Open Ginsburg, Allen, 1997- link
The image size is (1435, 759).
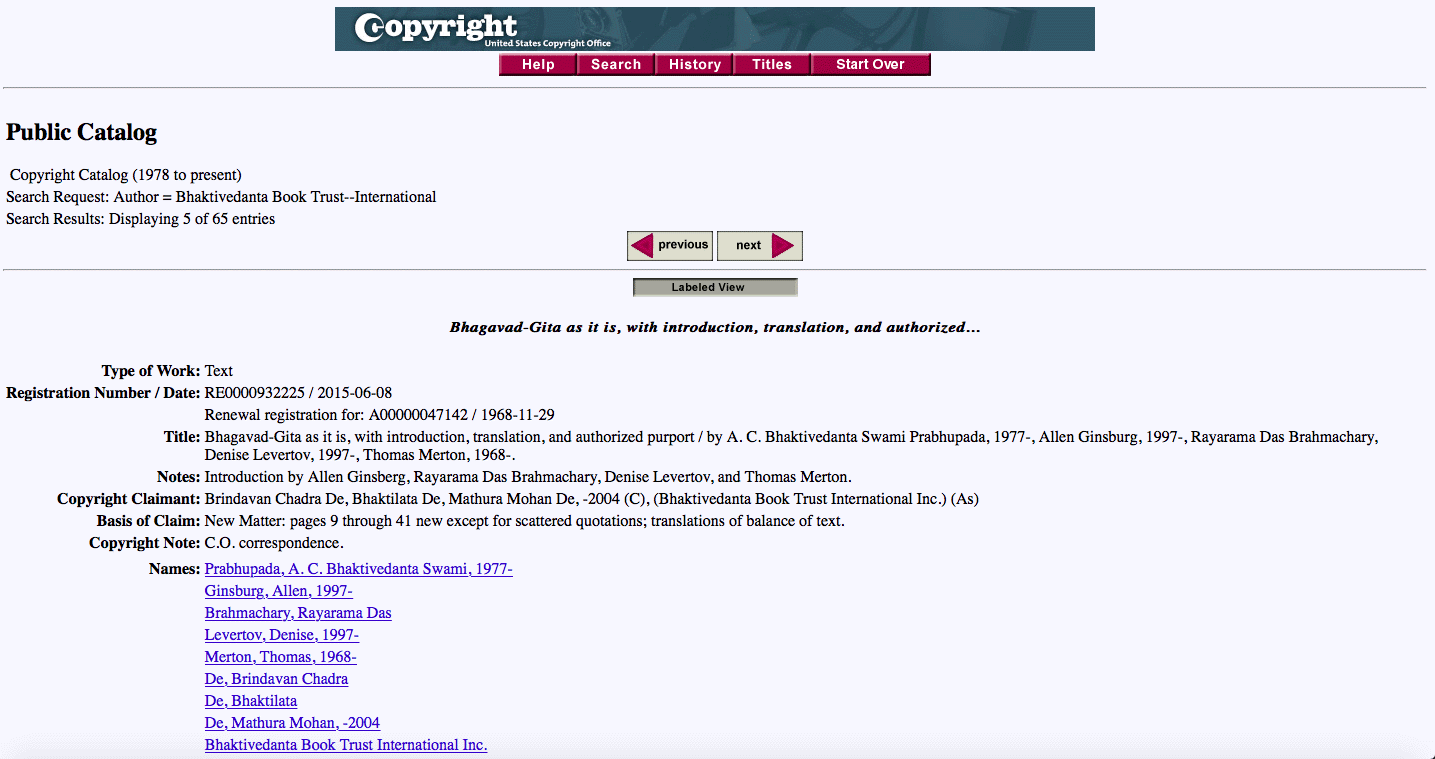pos(278,591)
